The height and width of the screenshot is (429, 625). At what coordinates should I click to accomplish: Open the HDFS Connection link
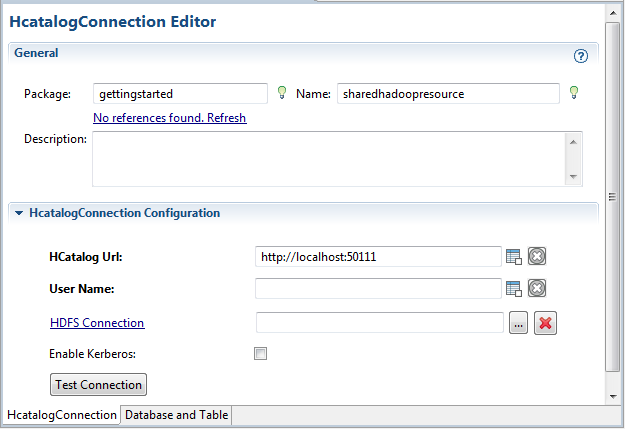[97, 323]
